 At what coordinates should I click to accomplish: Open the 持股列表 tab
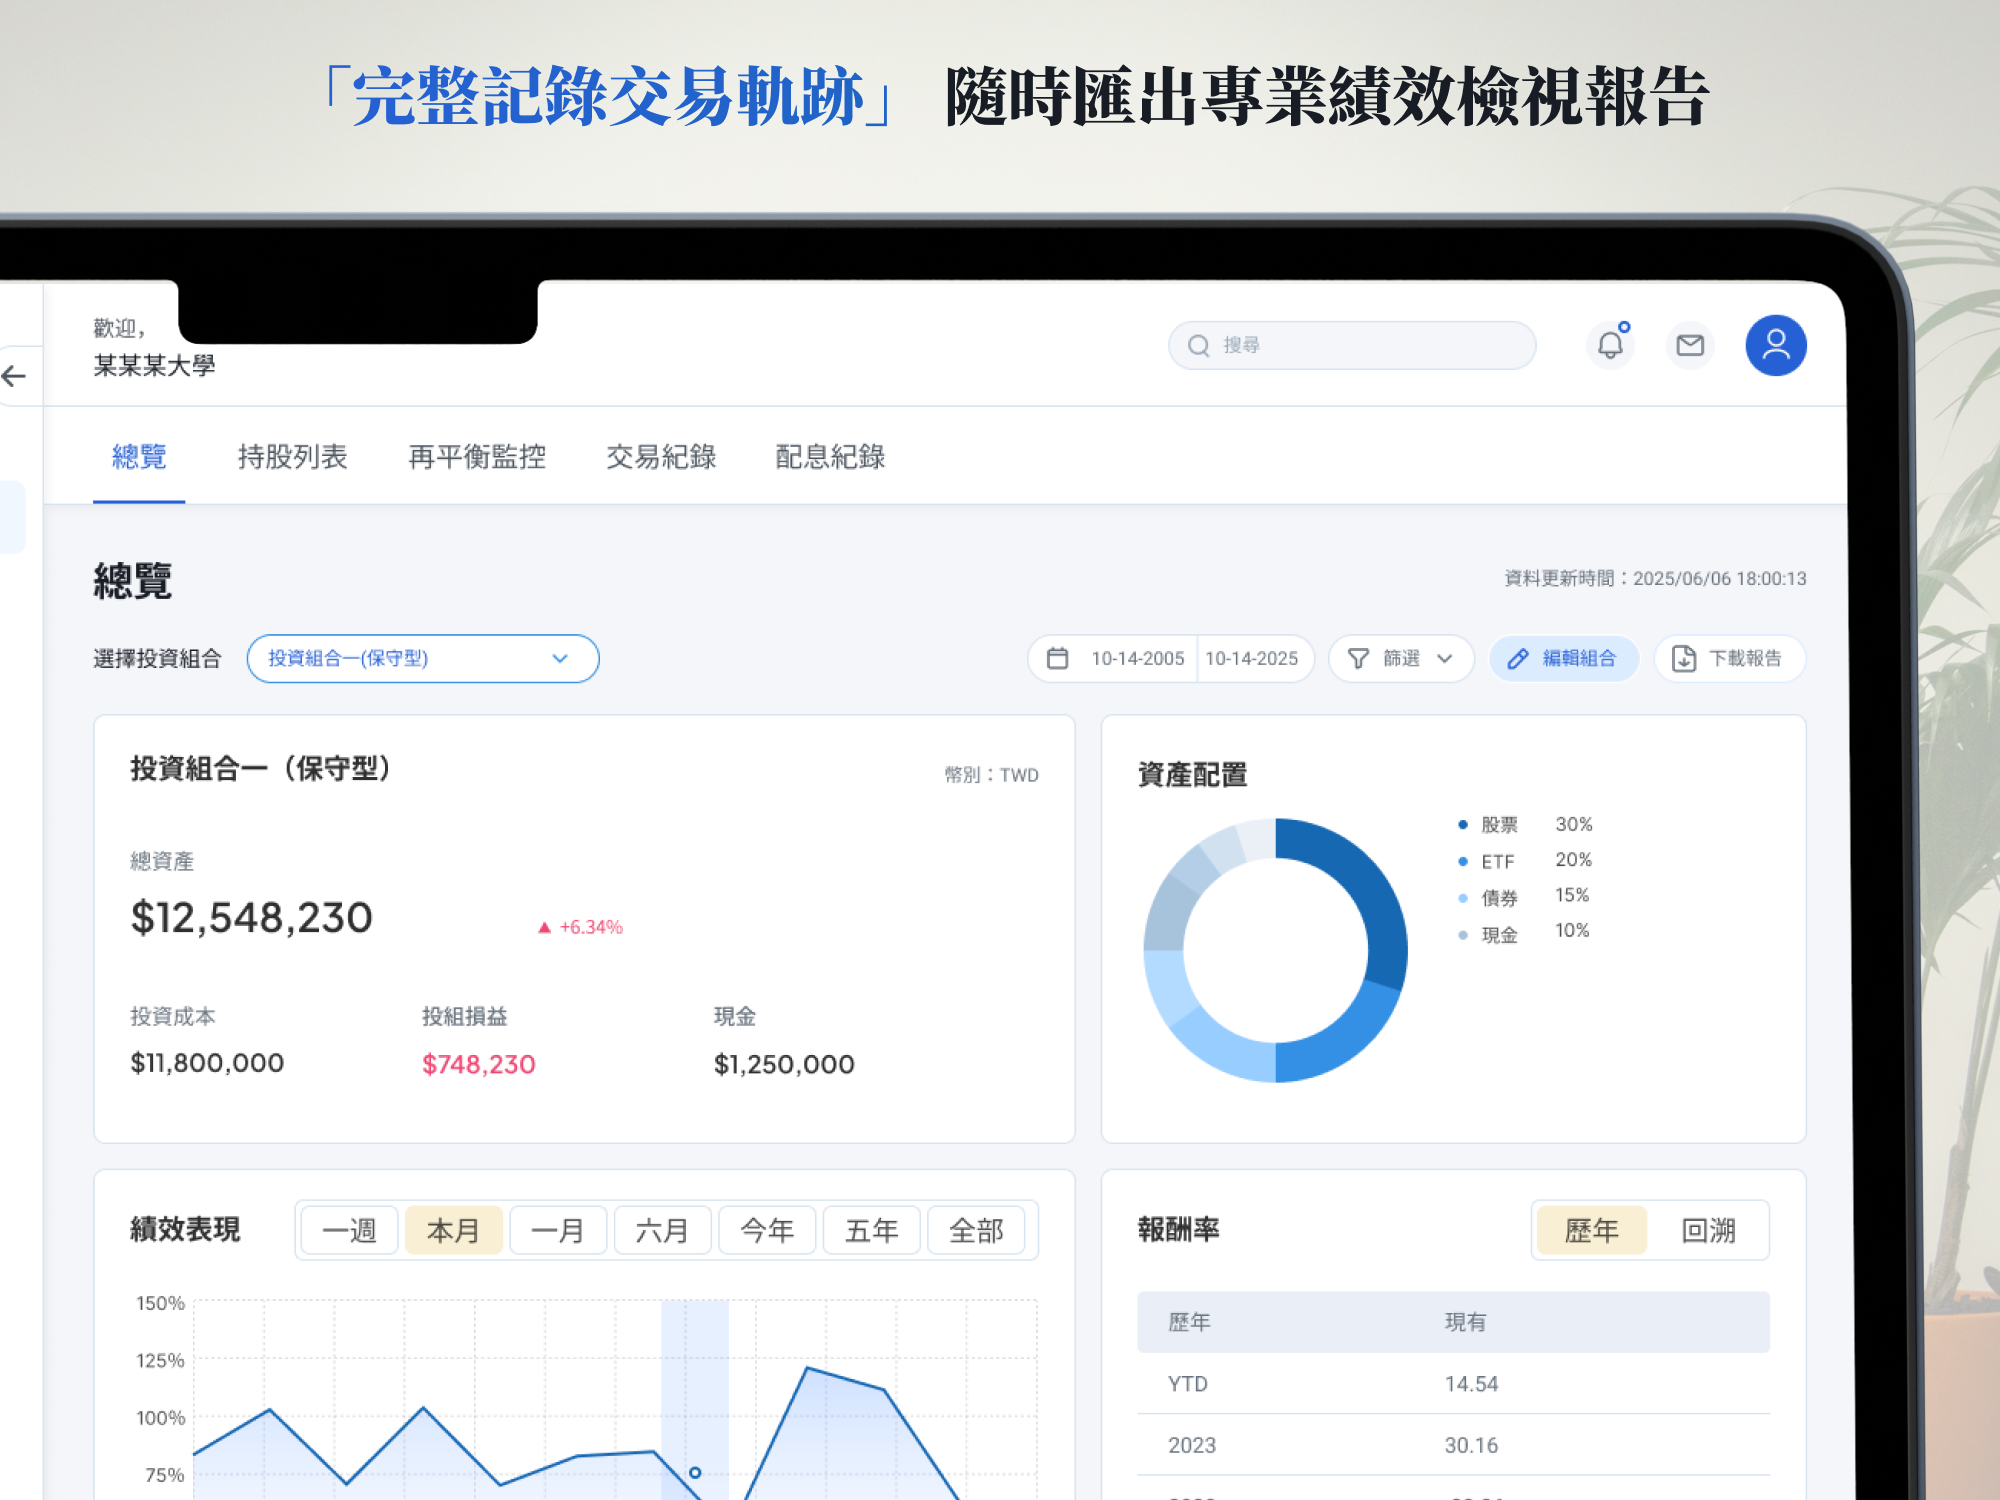point(292,457)
